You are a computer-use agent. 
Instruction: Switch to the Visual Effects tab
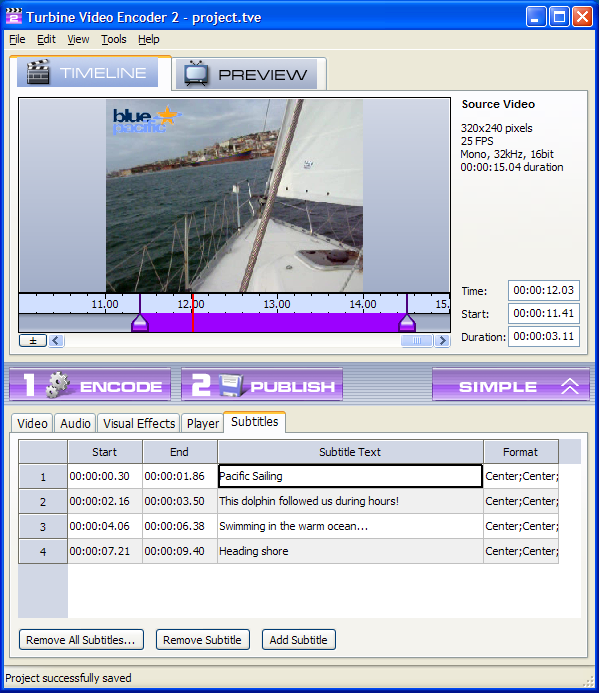(139, 423)
